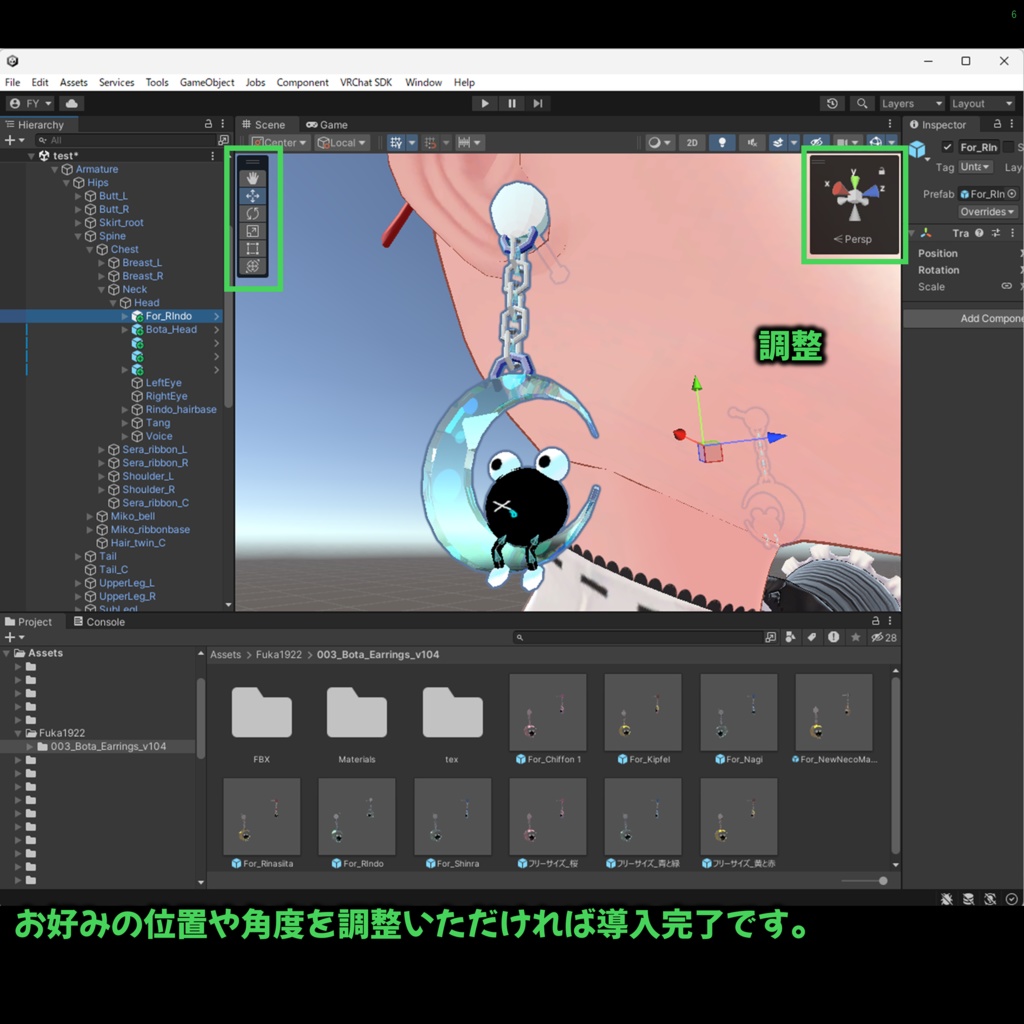Open the Center pivot dropdown
This screenshot has width=1024, height=1024.
(x=280, y=142)
